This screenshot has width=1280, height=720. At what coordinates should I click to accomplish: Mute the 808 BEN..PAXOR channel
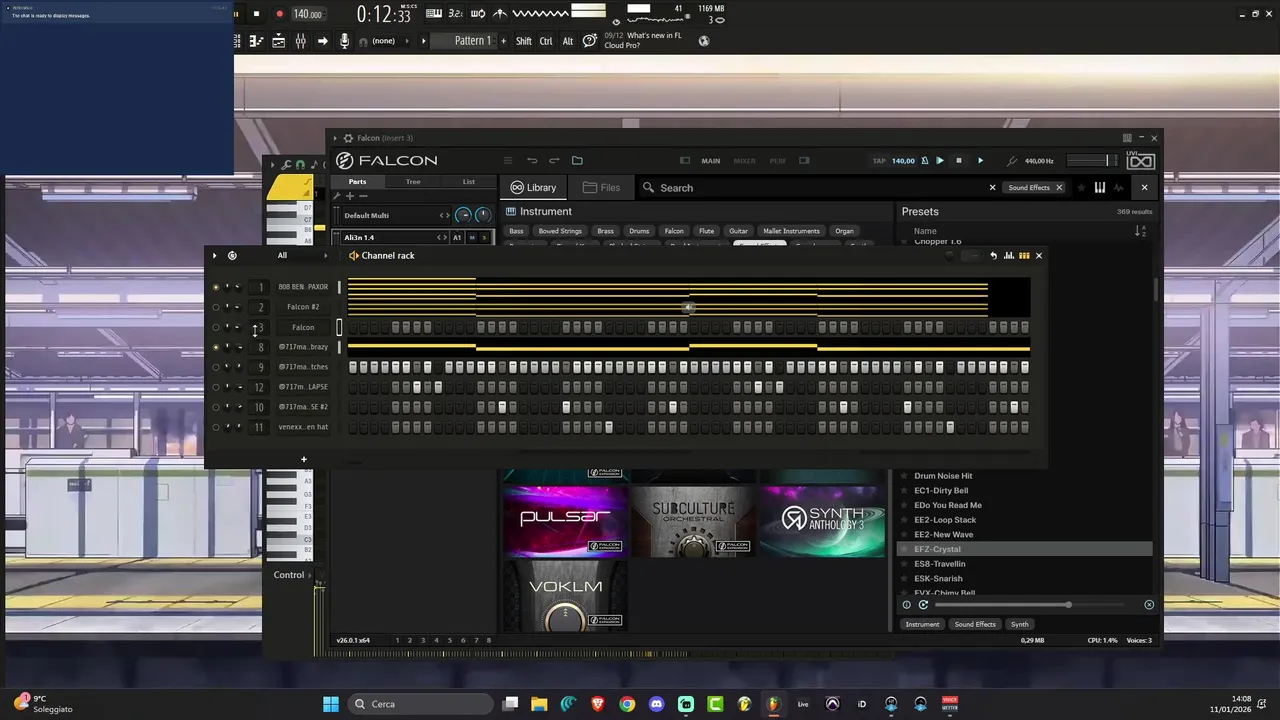215,287
